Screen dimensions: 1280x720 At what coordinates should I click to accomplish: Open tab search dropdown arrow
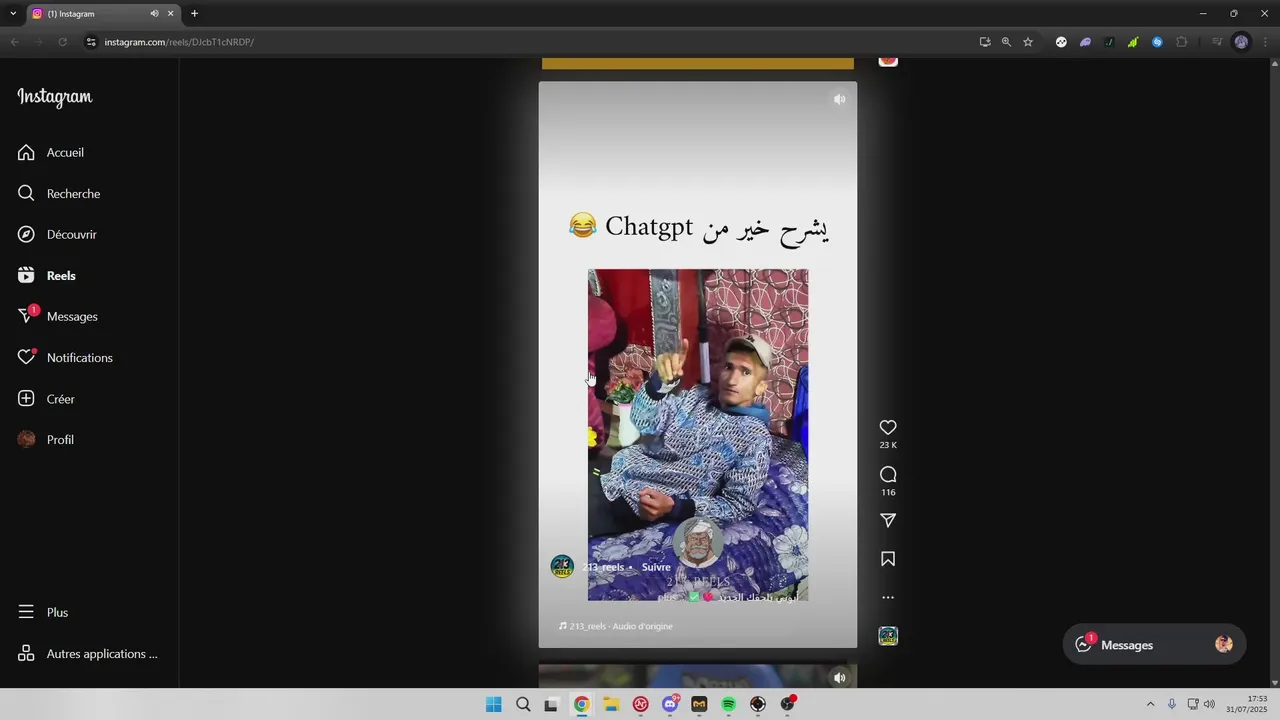click(x=12, y=14)
